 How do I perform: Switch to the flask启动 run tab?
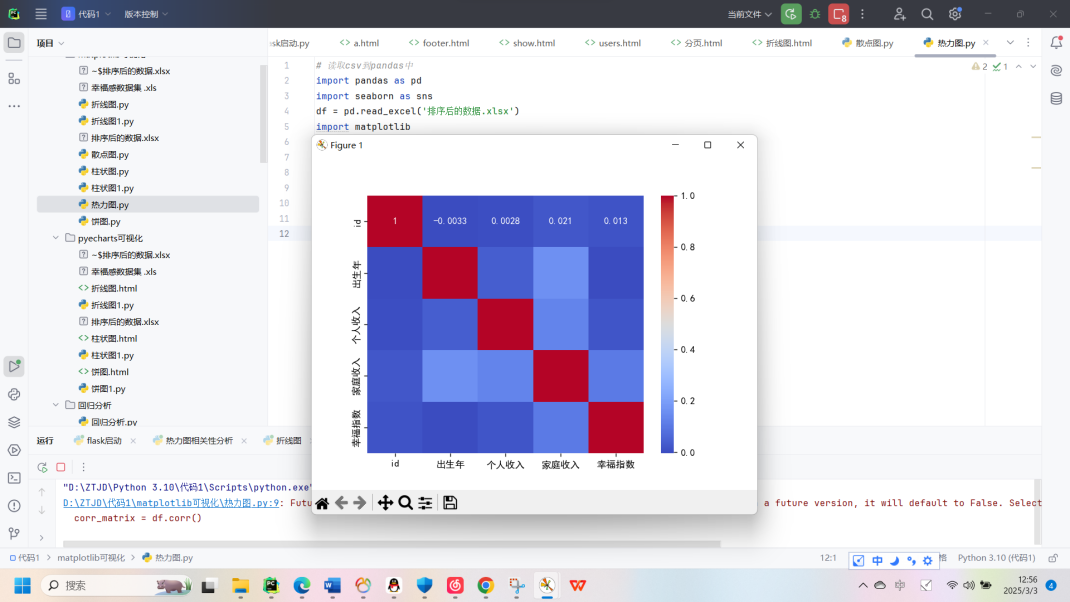point(98,441)
